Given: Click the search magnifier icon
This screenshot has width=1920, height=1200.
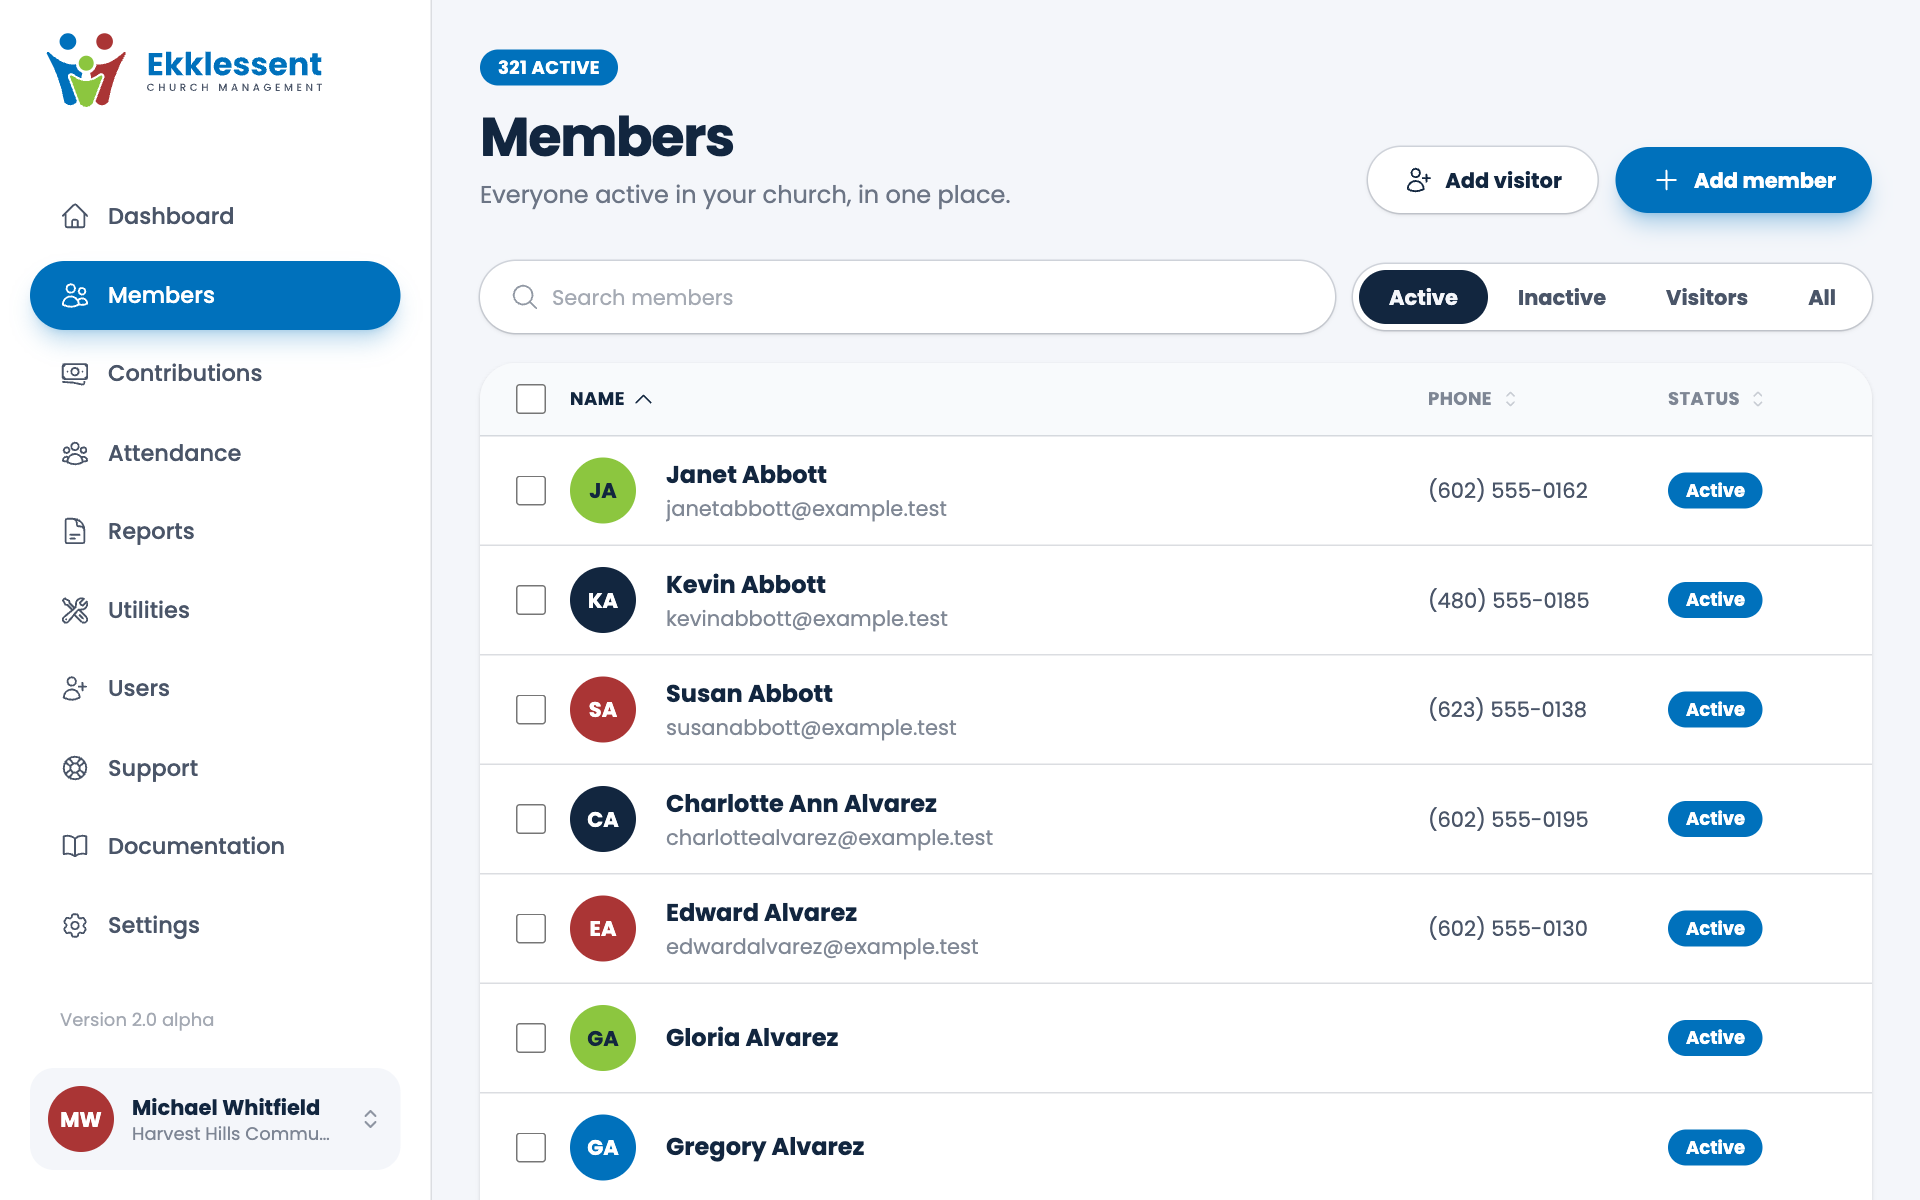Looking at the screenshot, I should tap(525, 297).
